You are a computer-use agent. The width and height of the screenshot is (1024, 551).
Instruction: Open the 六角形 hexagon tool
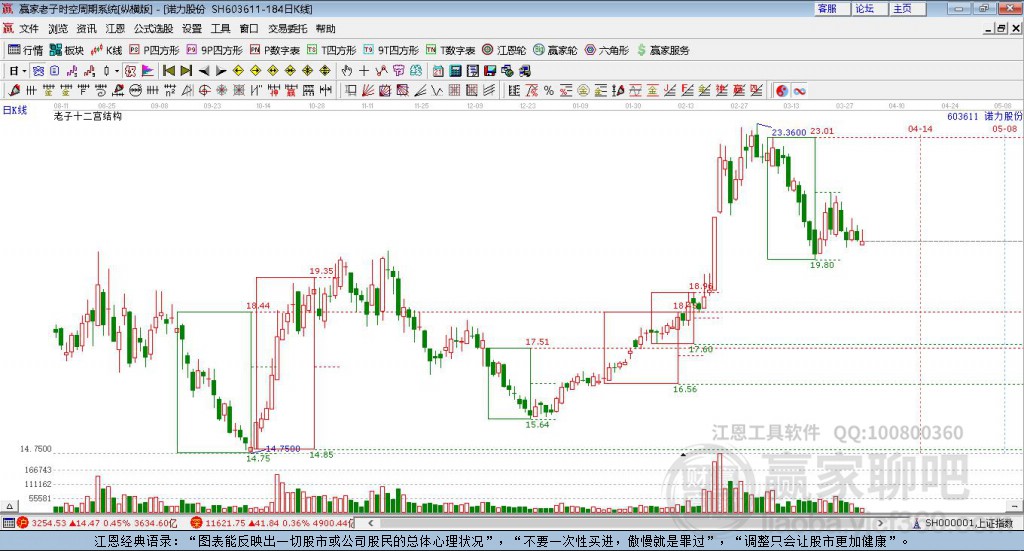[x=607, y=50]
